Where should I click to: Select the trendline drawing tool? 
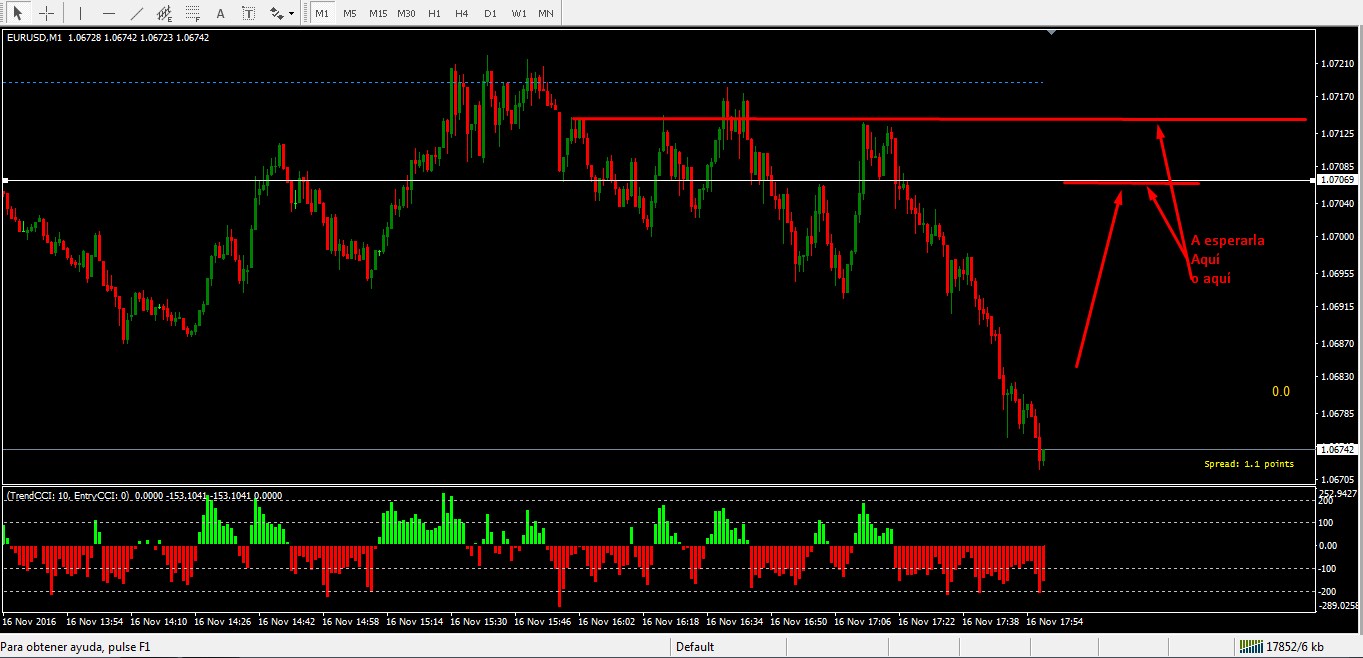tap(136, 13)
